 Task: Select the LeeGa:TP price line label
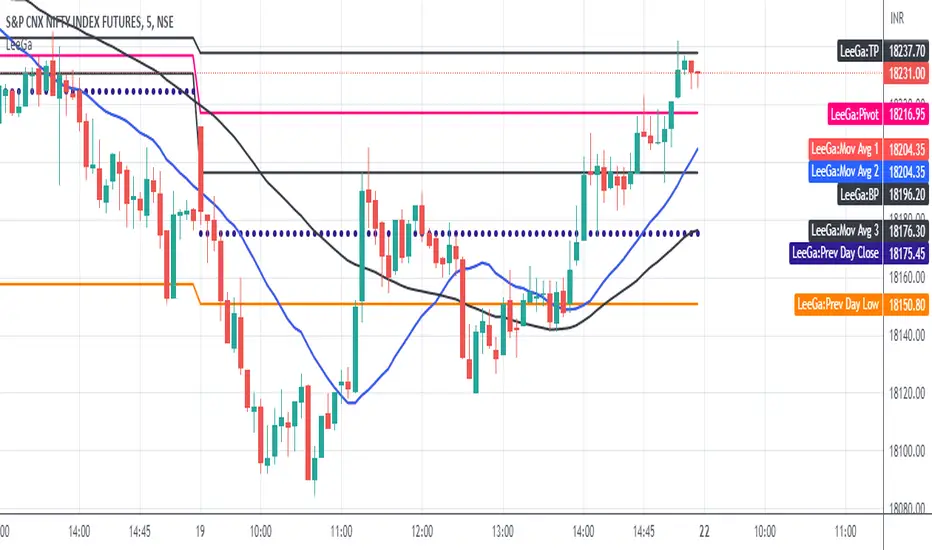coord(858,52)
